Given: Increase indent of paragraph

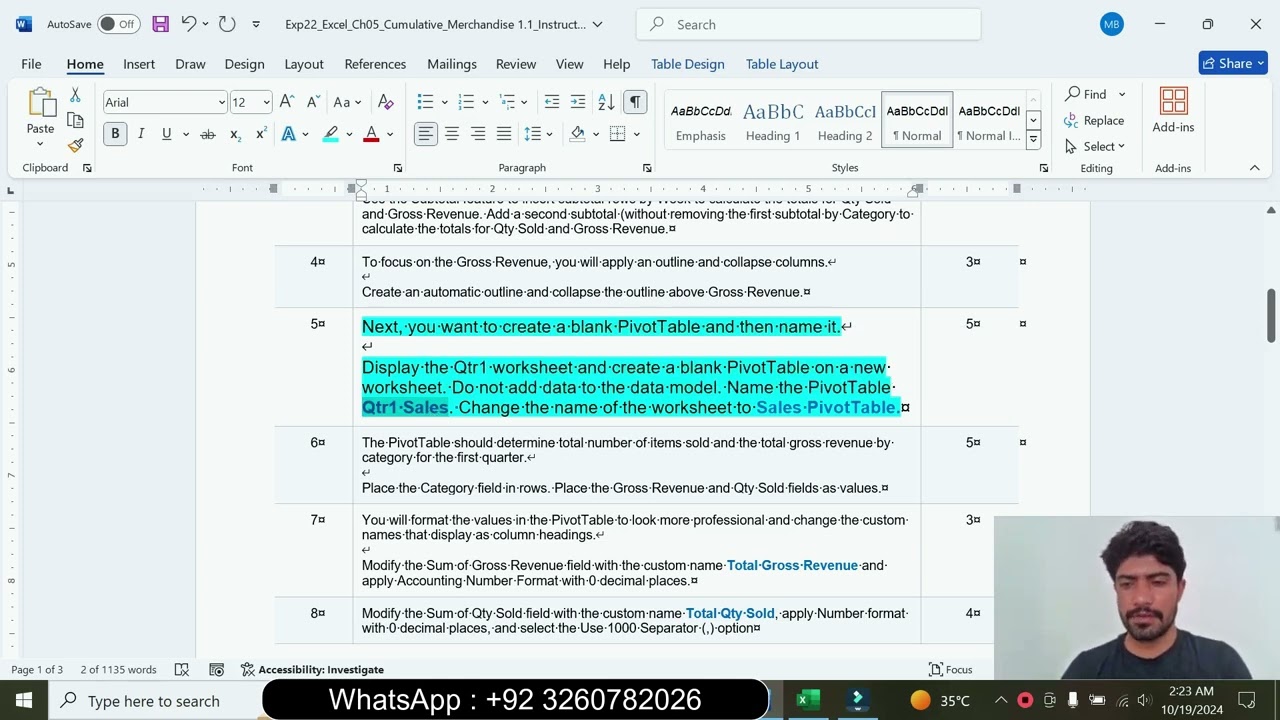Looking at the screenshot, I should pos(578,102).
